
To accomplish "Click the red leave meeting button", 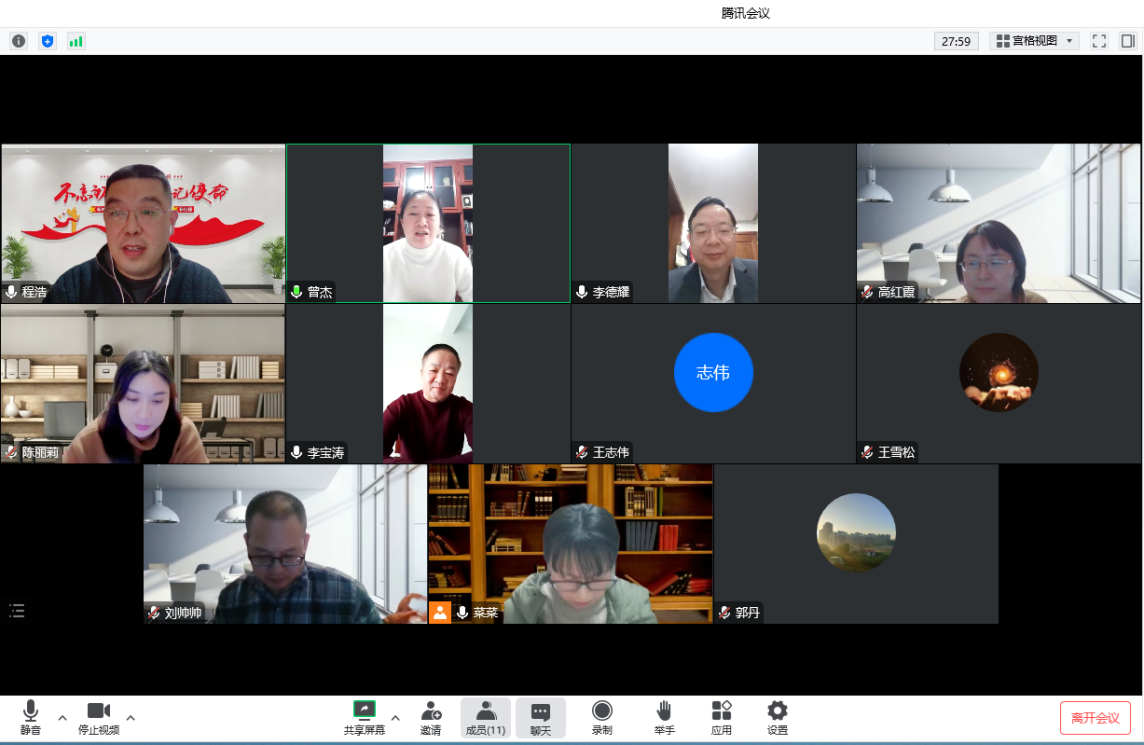I will click(1095, 718).
